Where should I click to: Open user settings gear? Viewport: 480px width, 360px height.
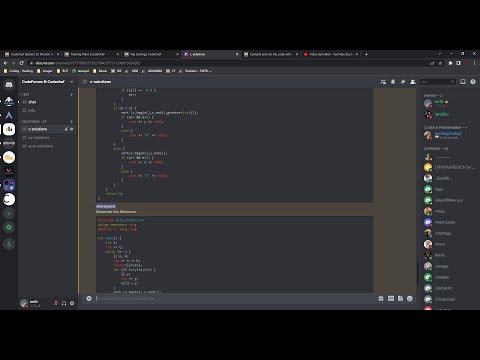pos(72,303)
